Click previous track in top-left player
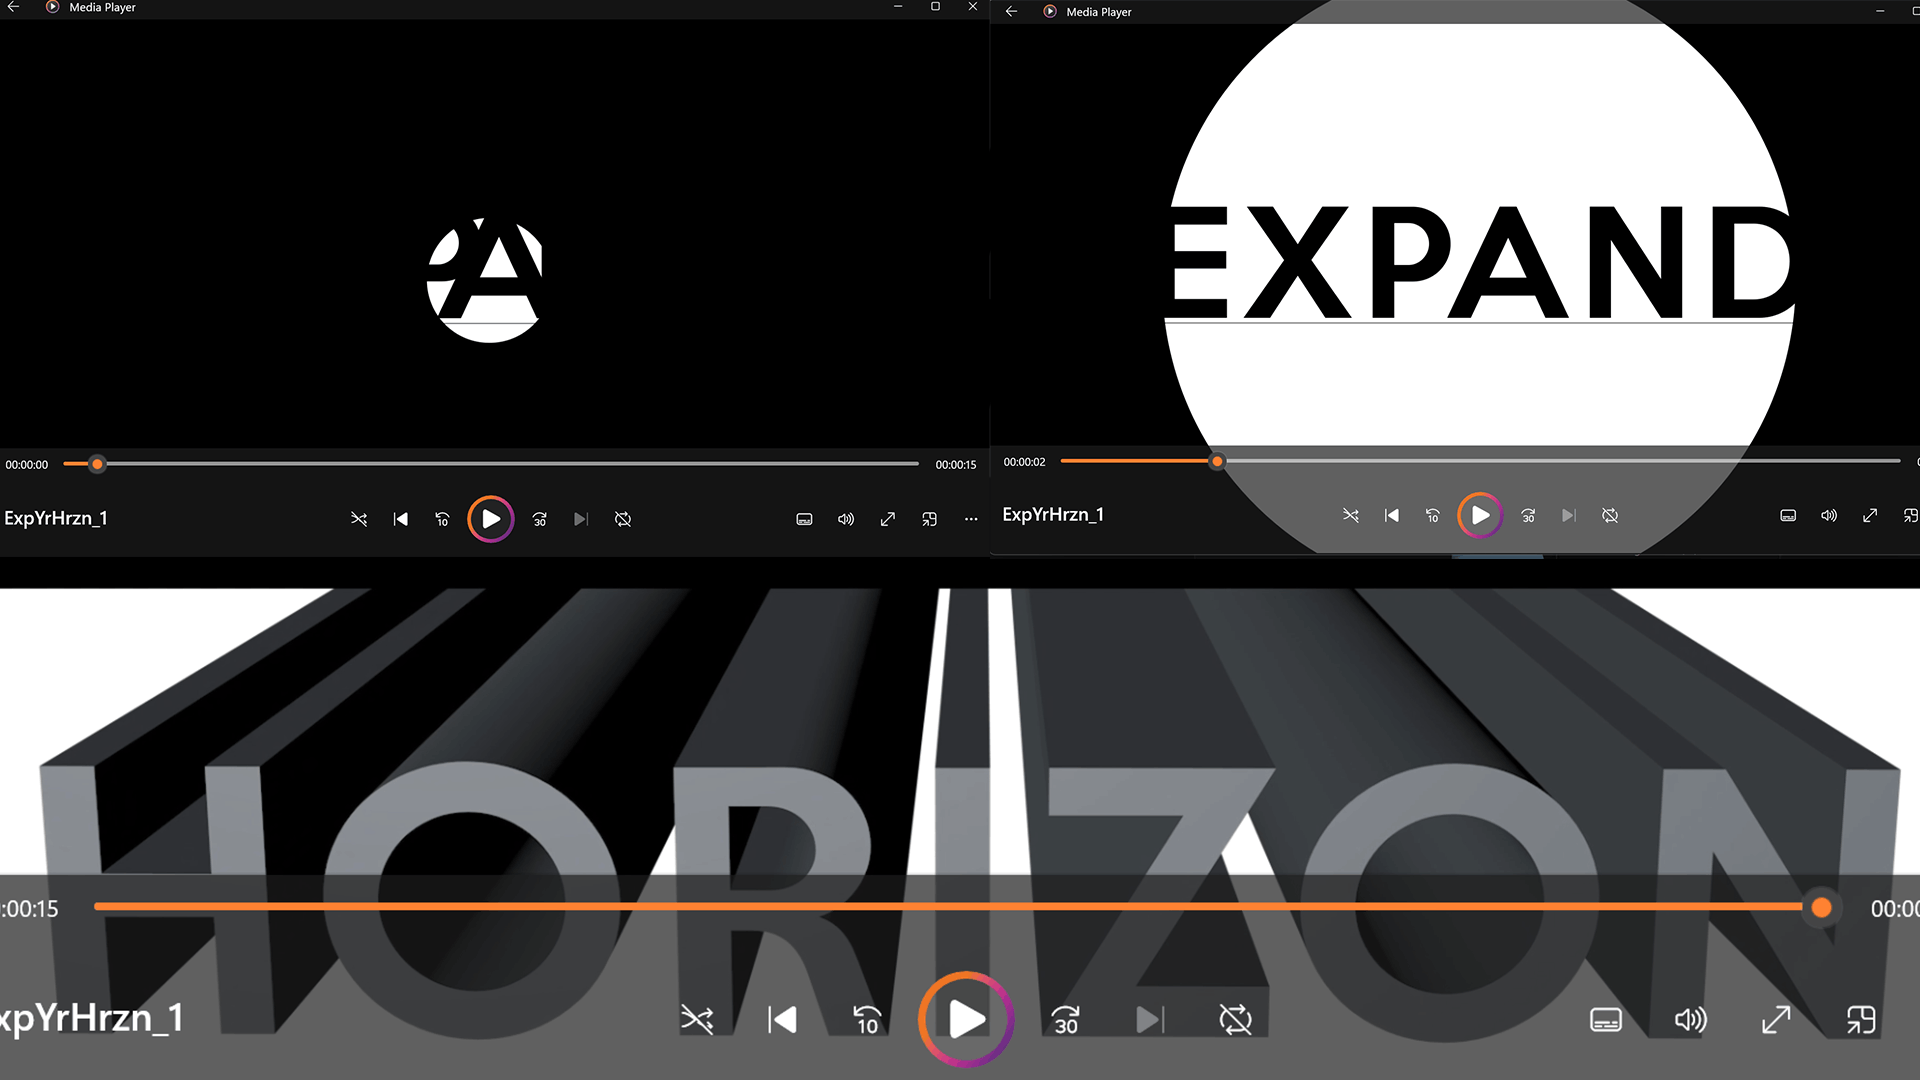This screenshot has height=1080, width=1920. [401, 519]
